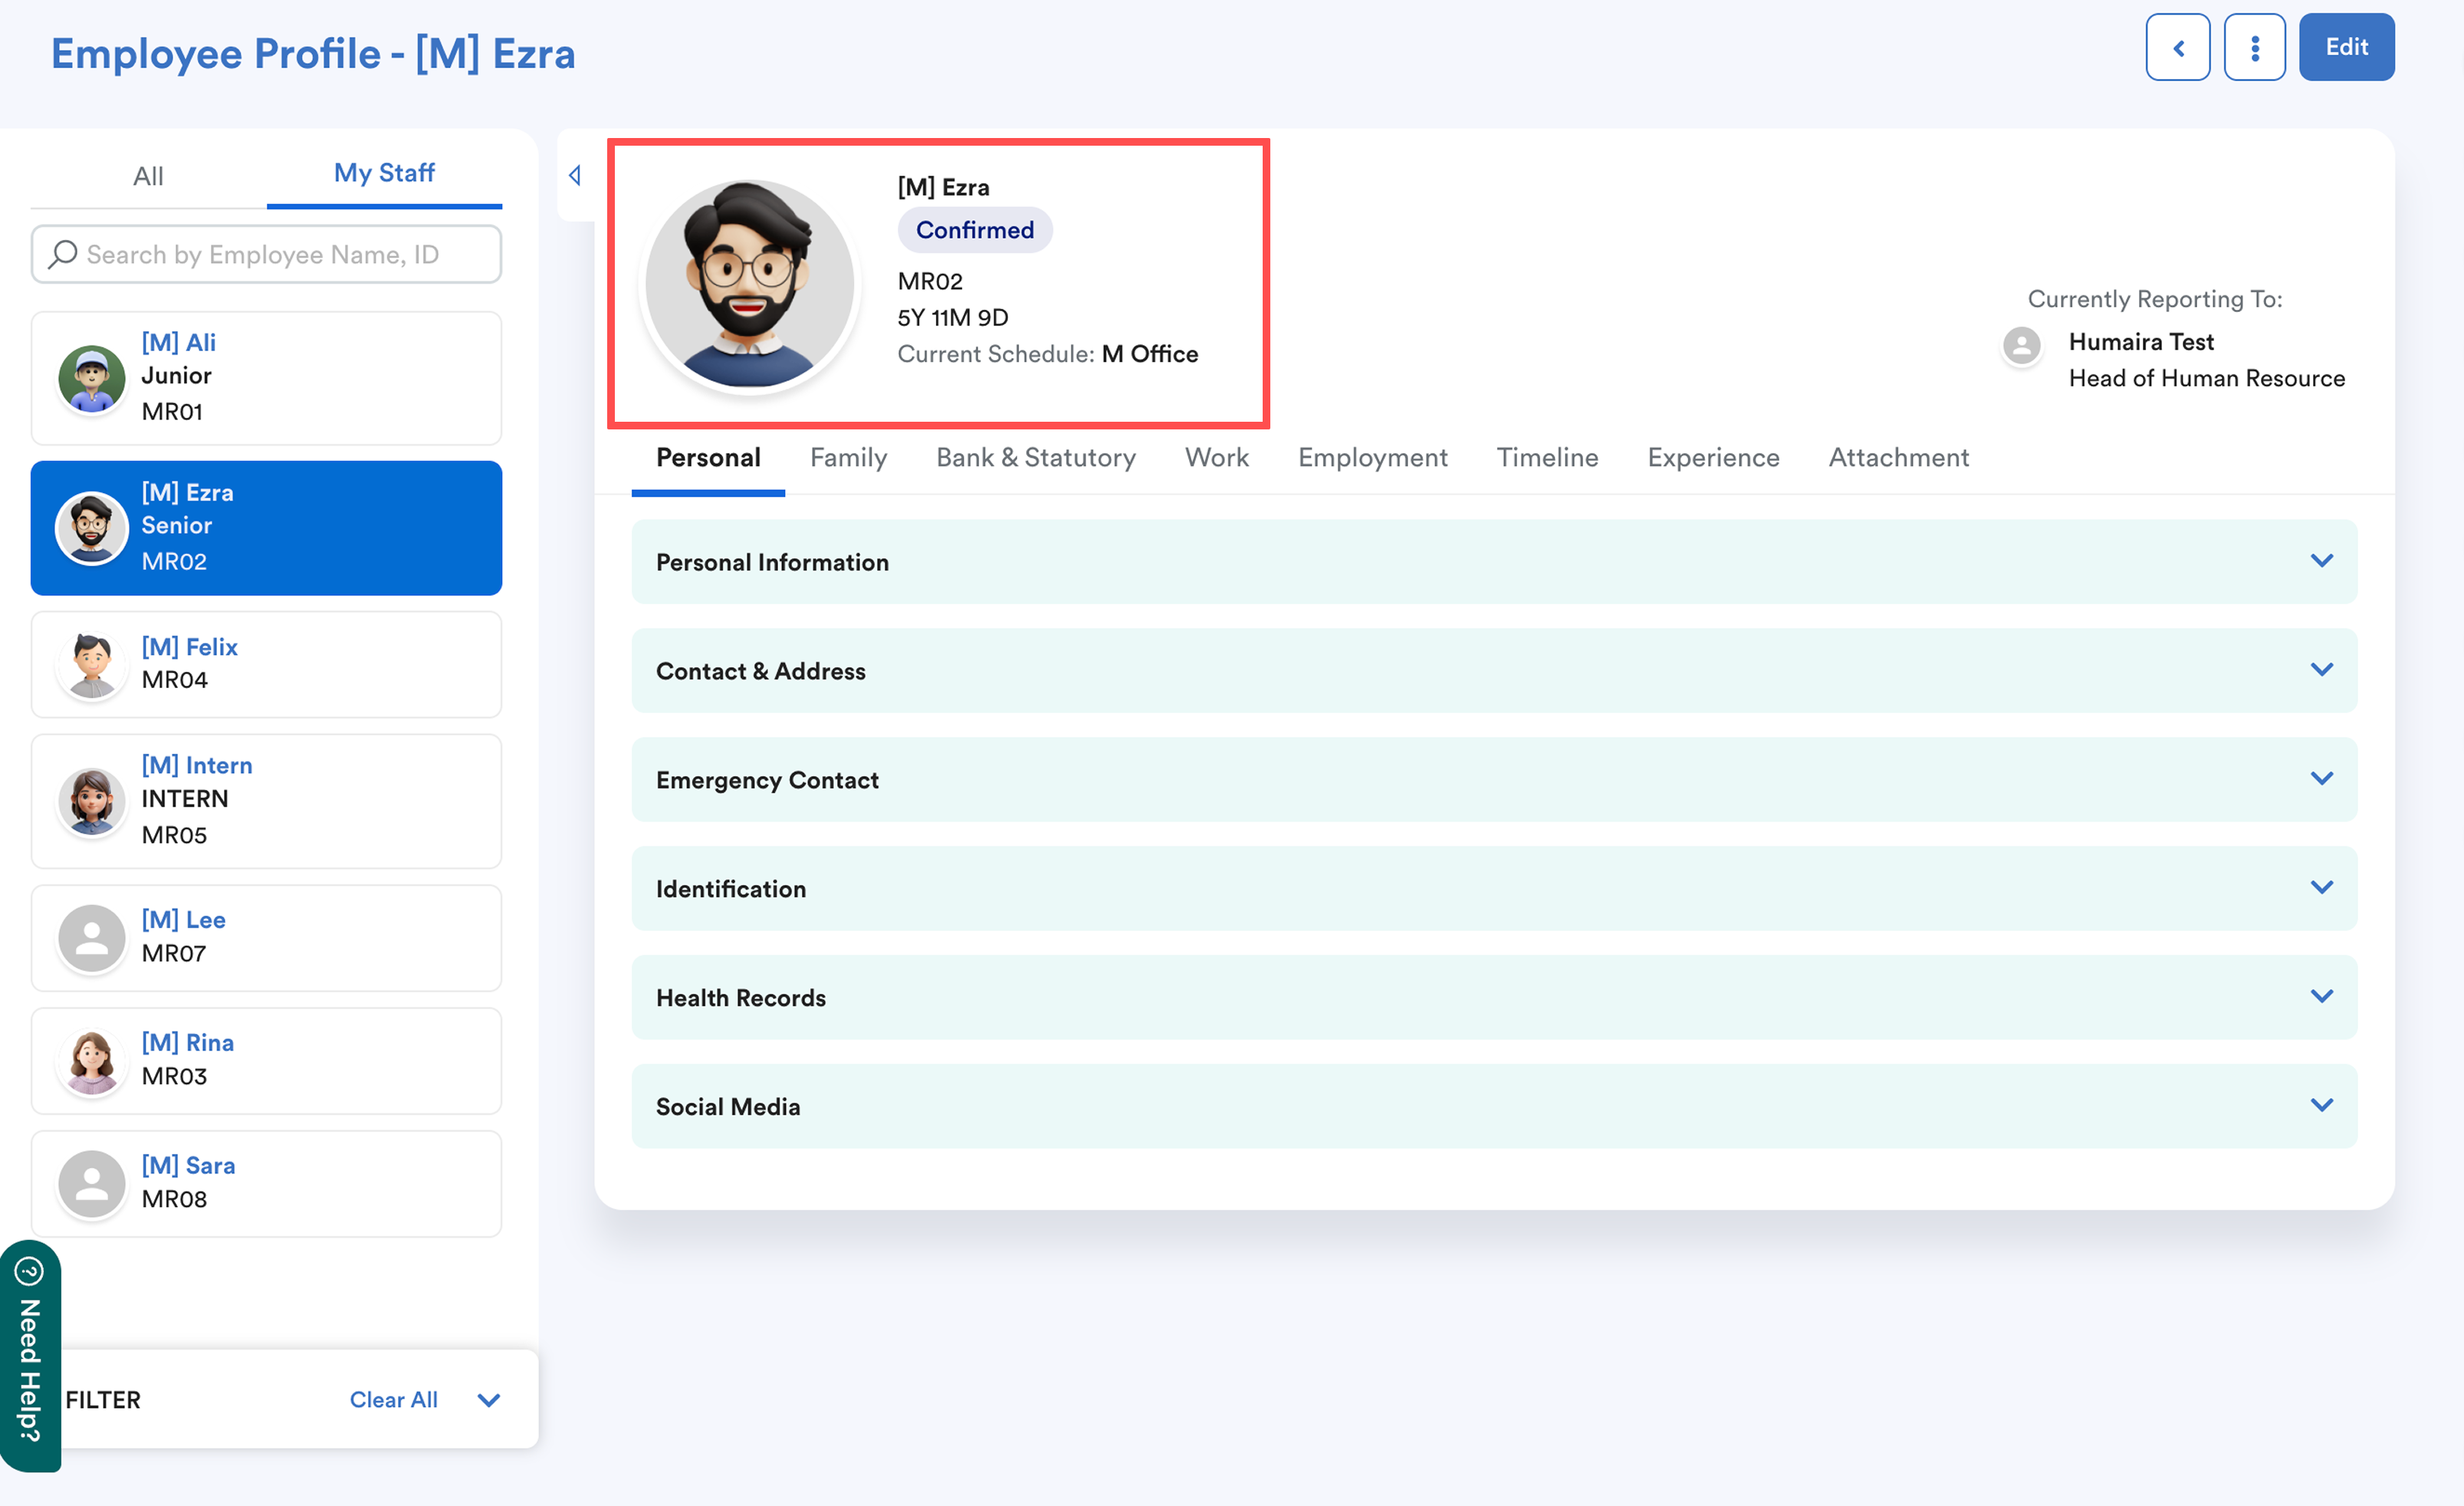Select [M] Ali's avatar in staff list

click(92, 378)
